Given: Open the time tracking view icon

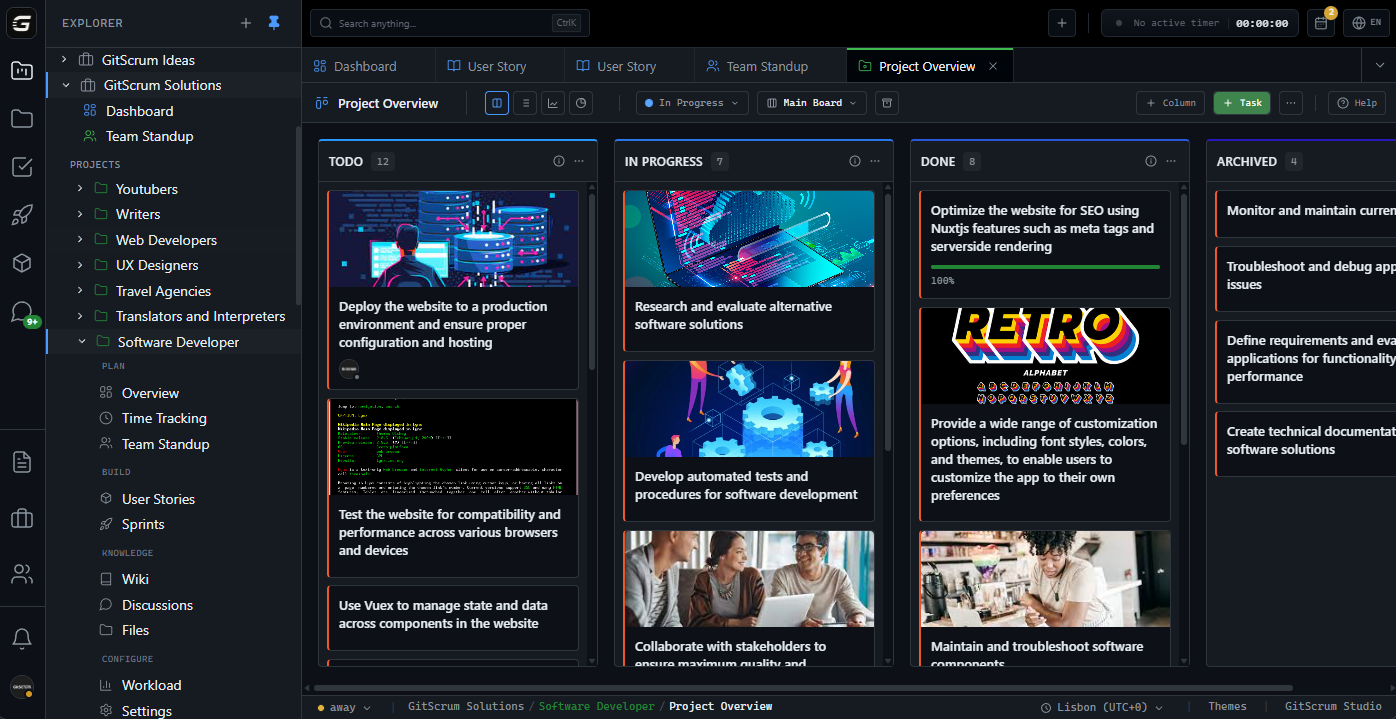Looking at the screenshot, I should point(581,102).
